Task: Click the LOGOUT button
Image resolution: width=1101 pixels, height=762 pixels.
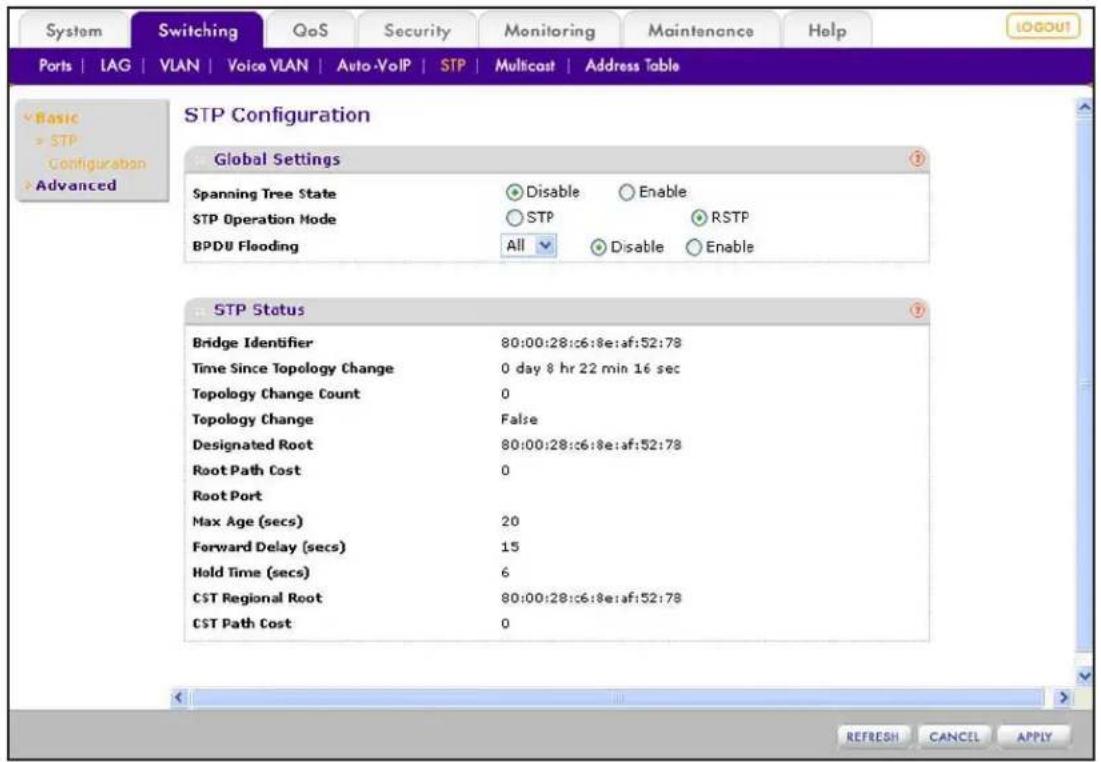Action: pyautogui.click(x=1043, y=27)
